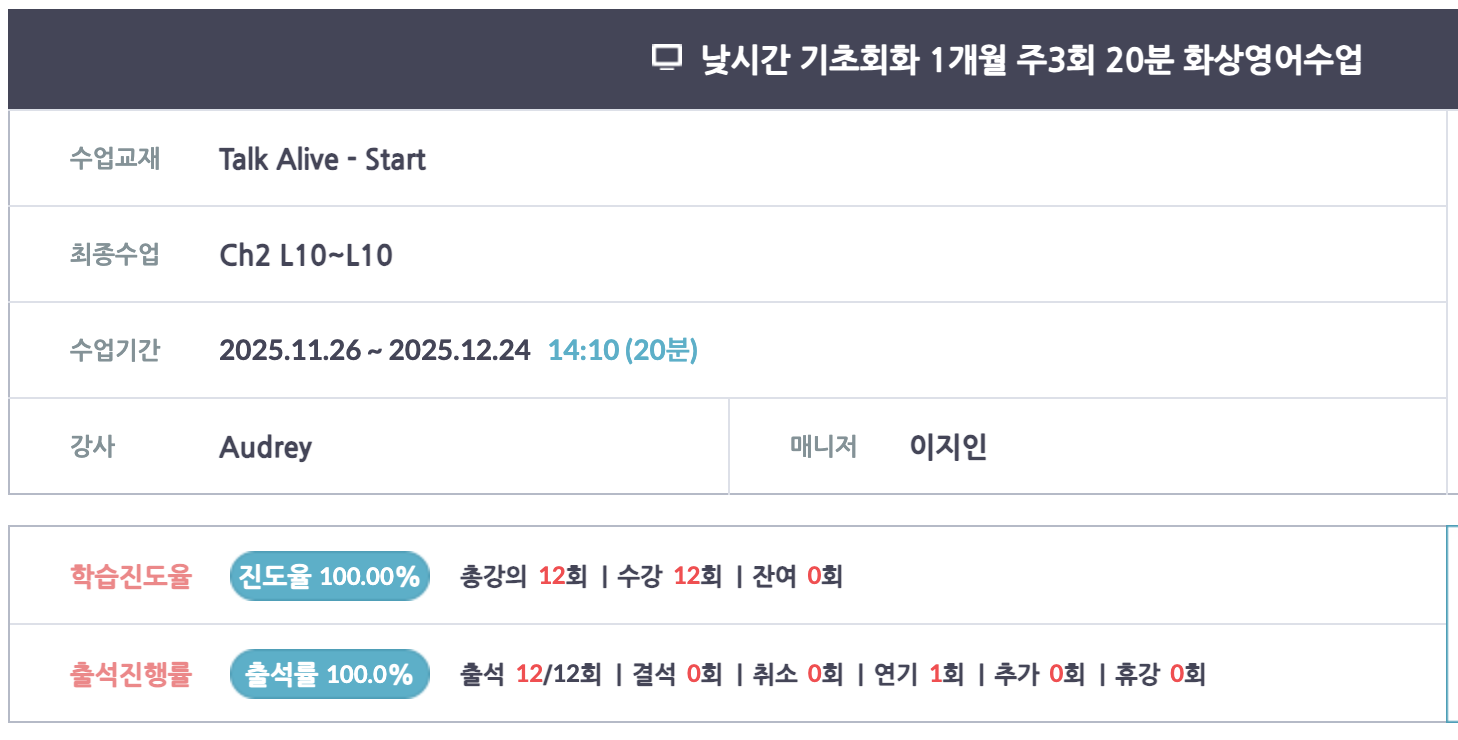Click the class time 14:10 (20분)
Image resolution: width=1458 pixels, height=740 pixels.
622,351
